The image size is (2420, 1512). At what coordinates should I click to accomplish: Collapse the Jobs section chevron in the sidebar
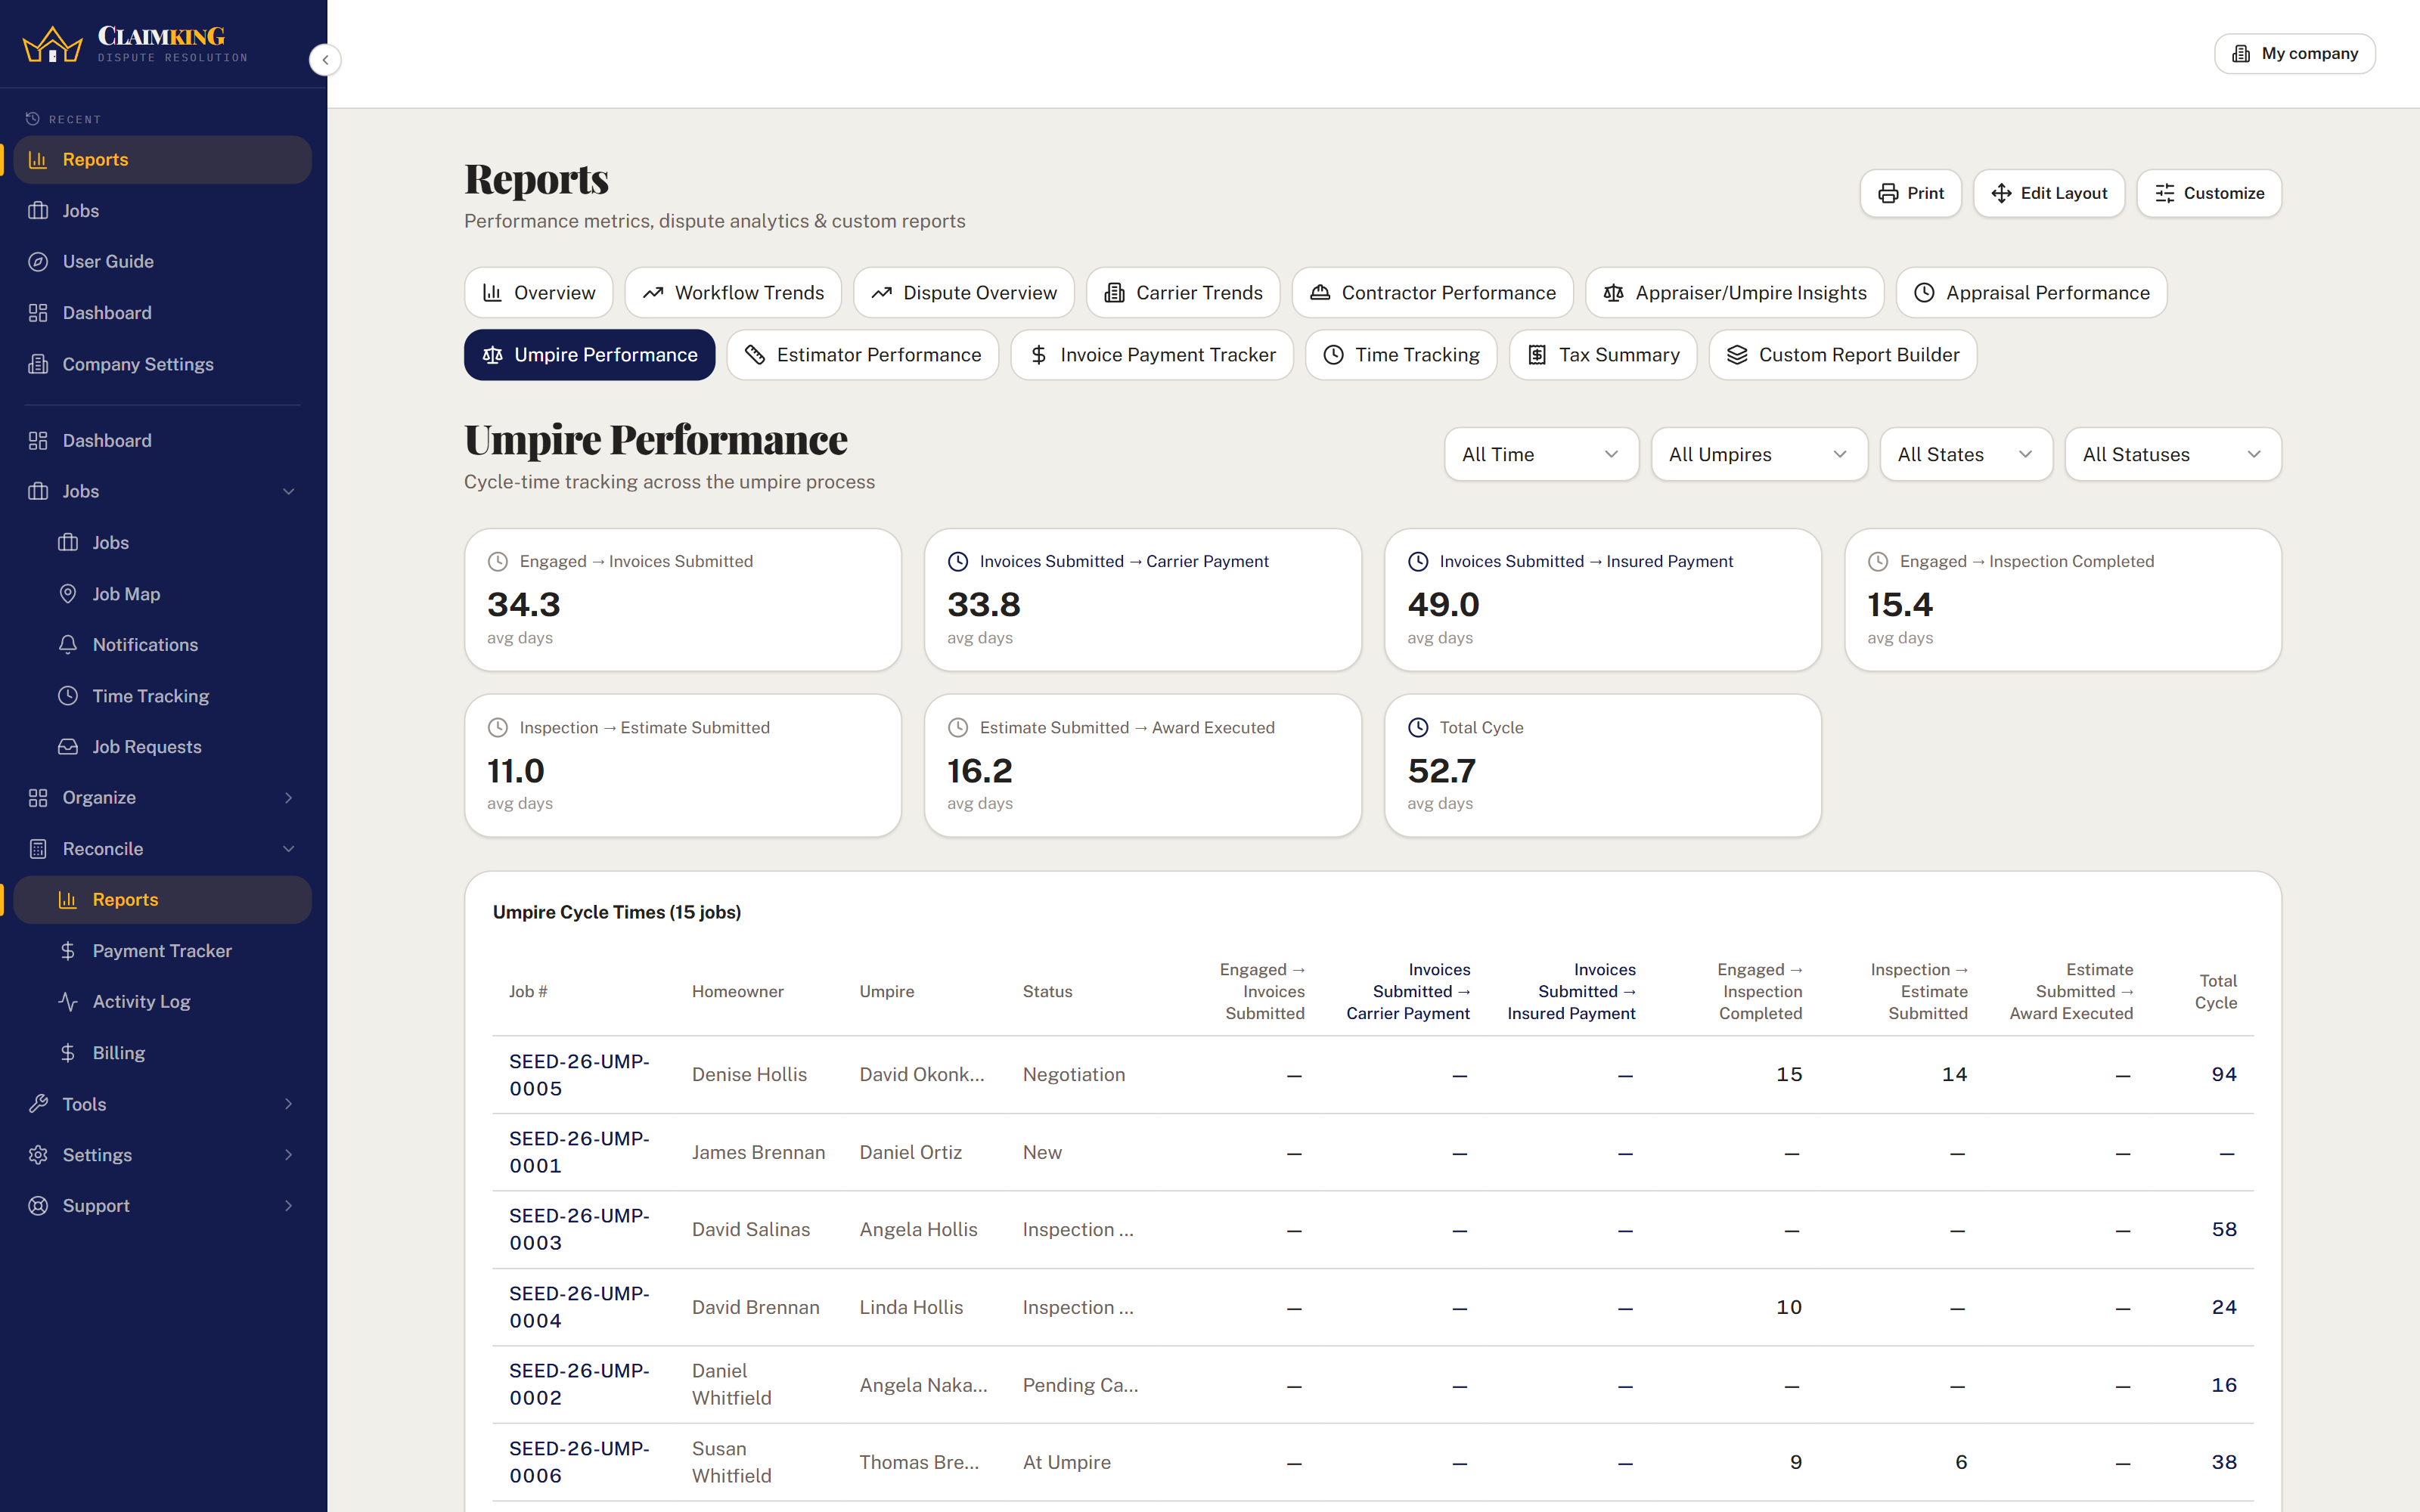coord(289,492)
